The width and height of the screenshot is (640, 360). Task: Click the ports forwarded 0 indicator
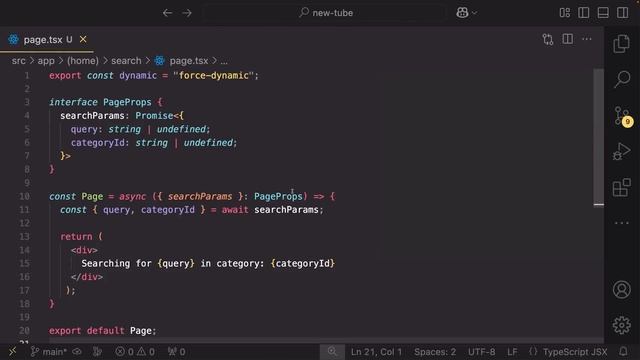pyautogui.click(x=176, y=351)
